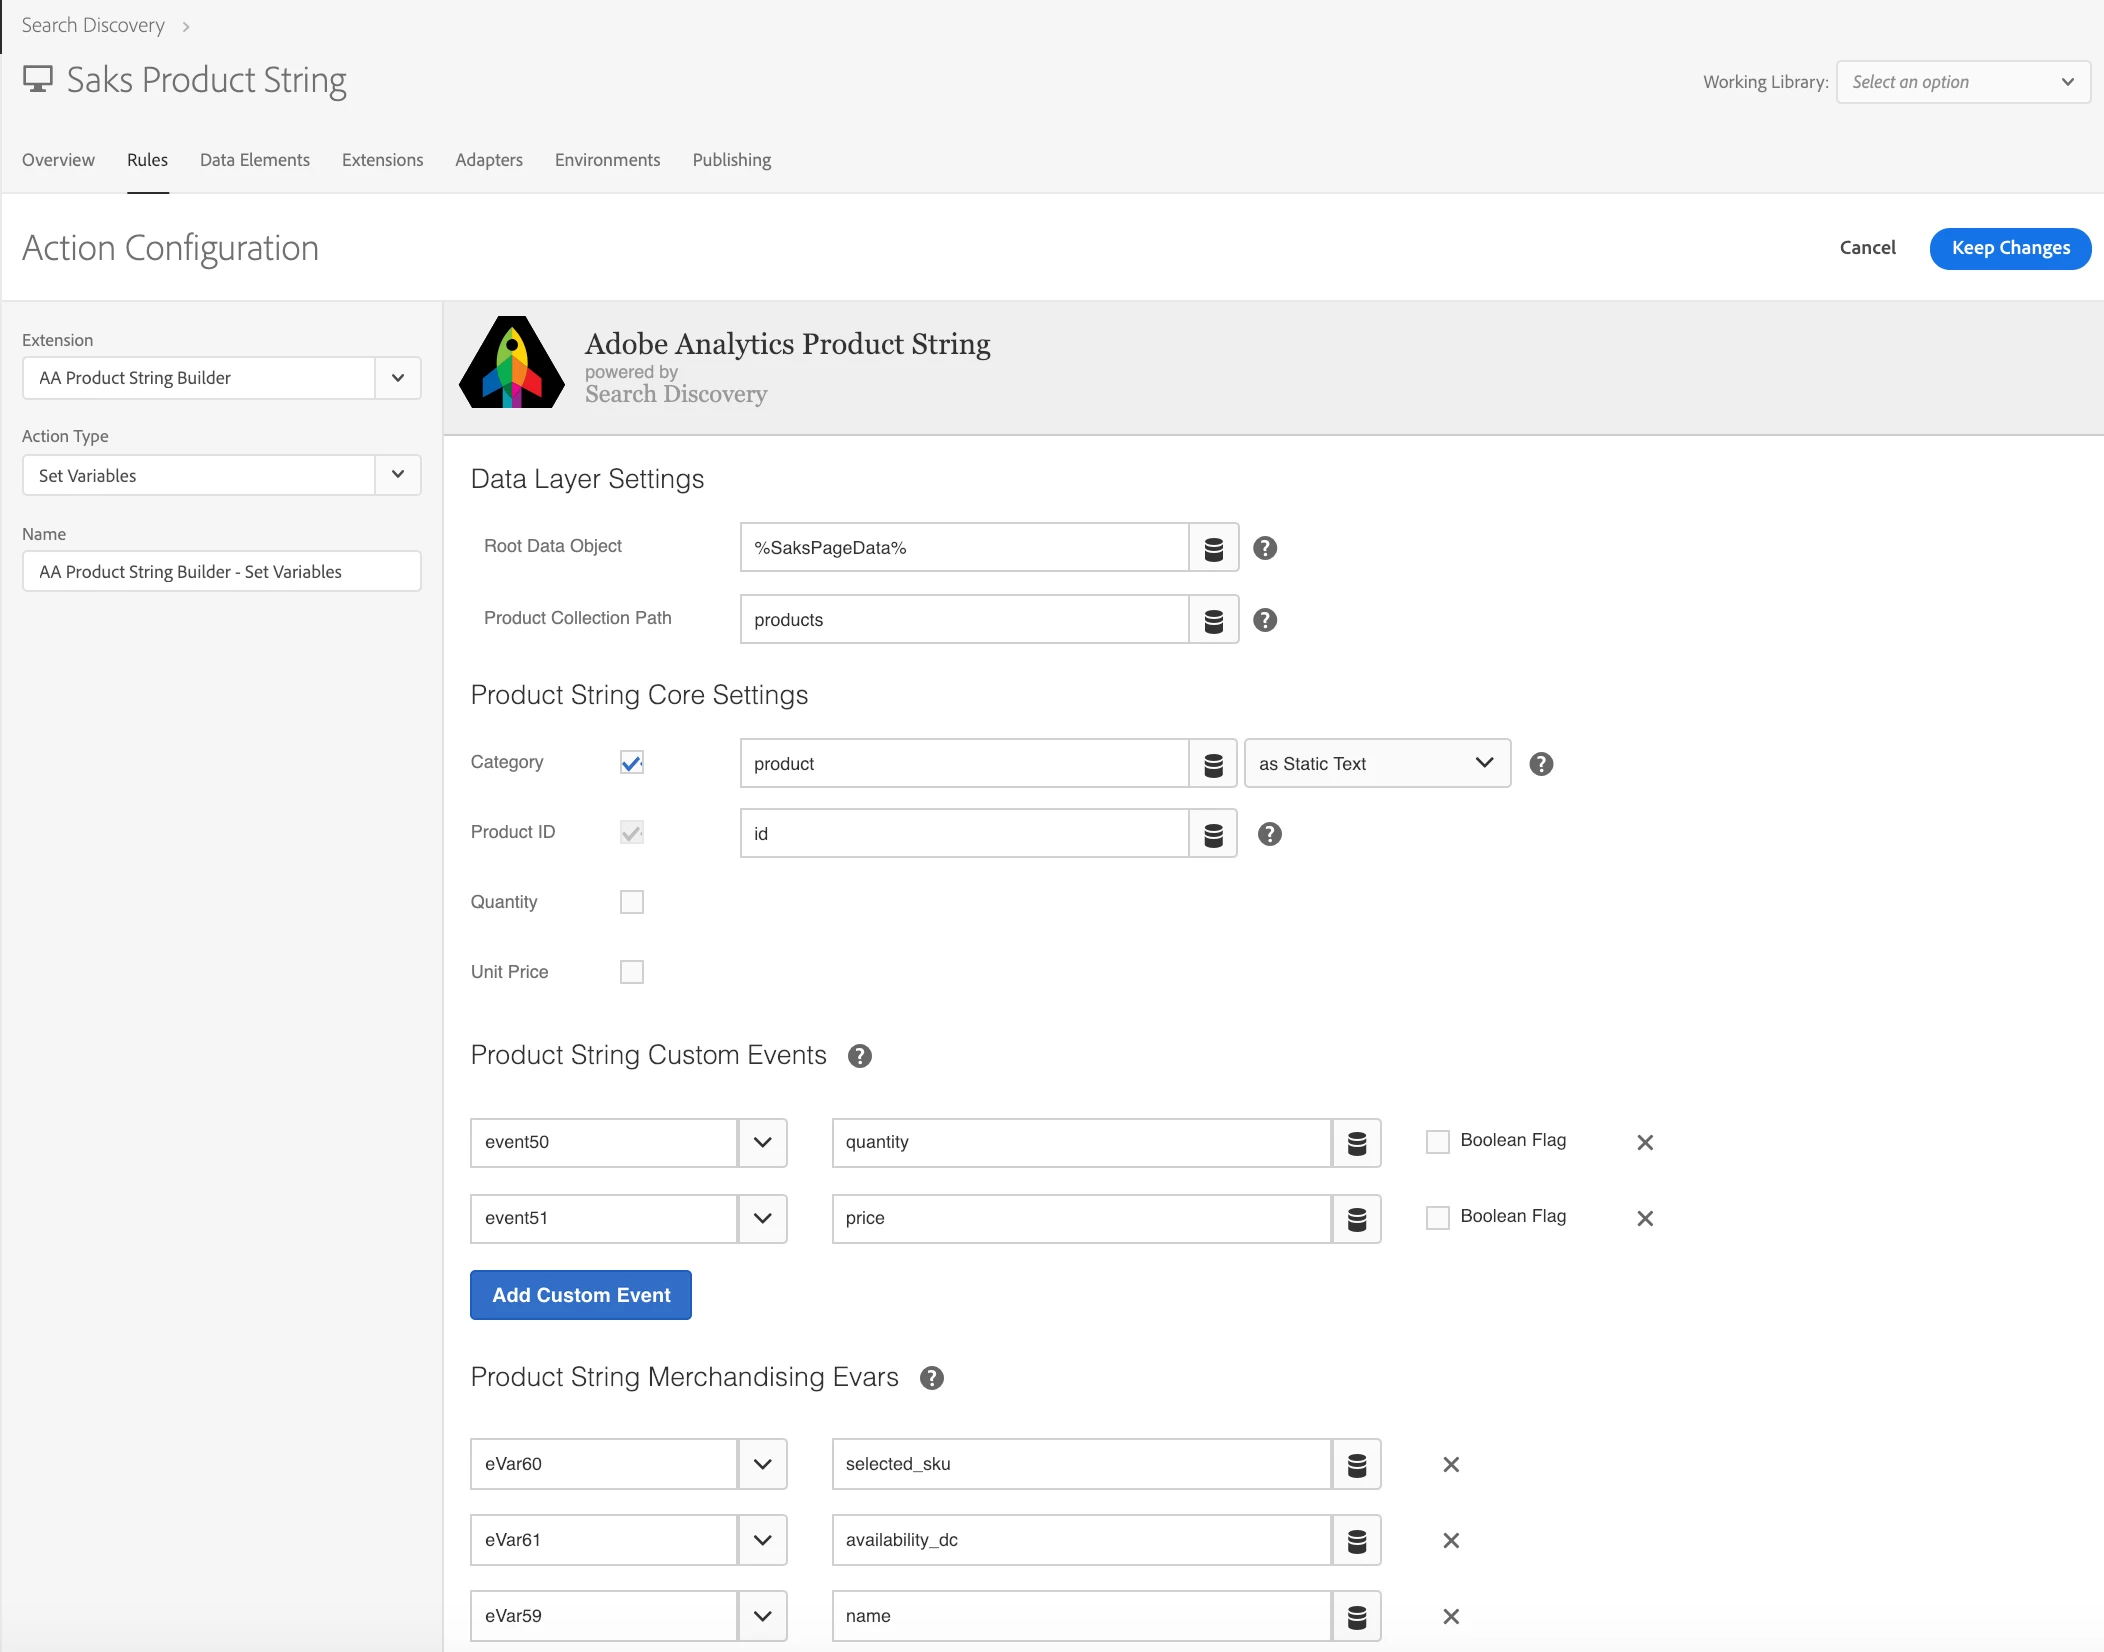Click the Keep Changes button

[2010, 248]
